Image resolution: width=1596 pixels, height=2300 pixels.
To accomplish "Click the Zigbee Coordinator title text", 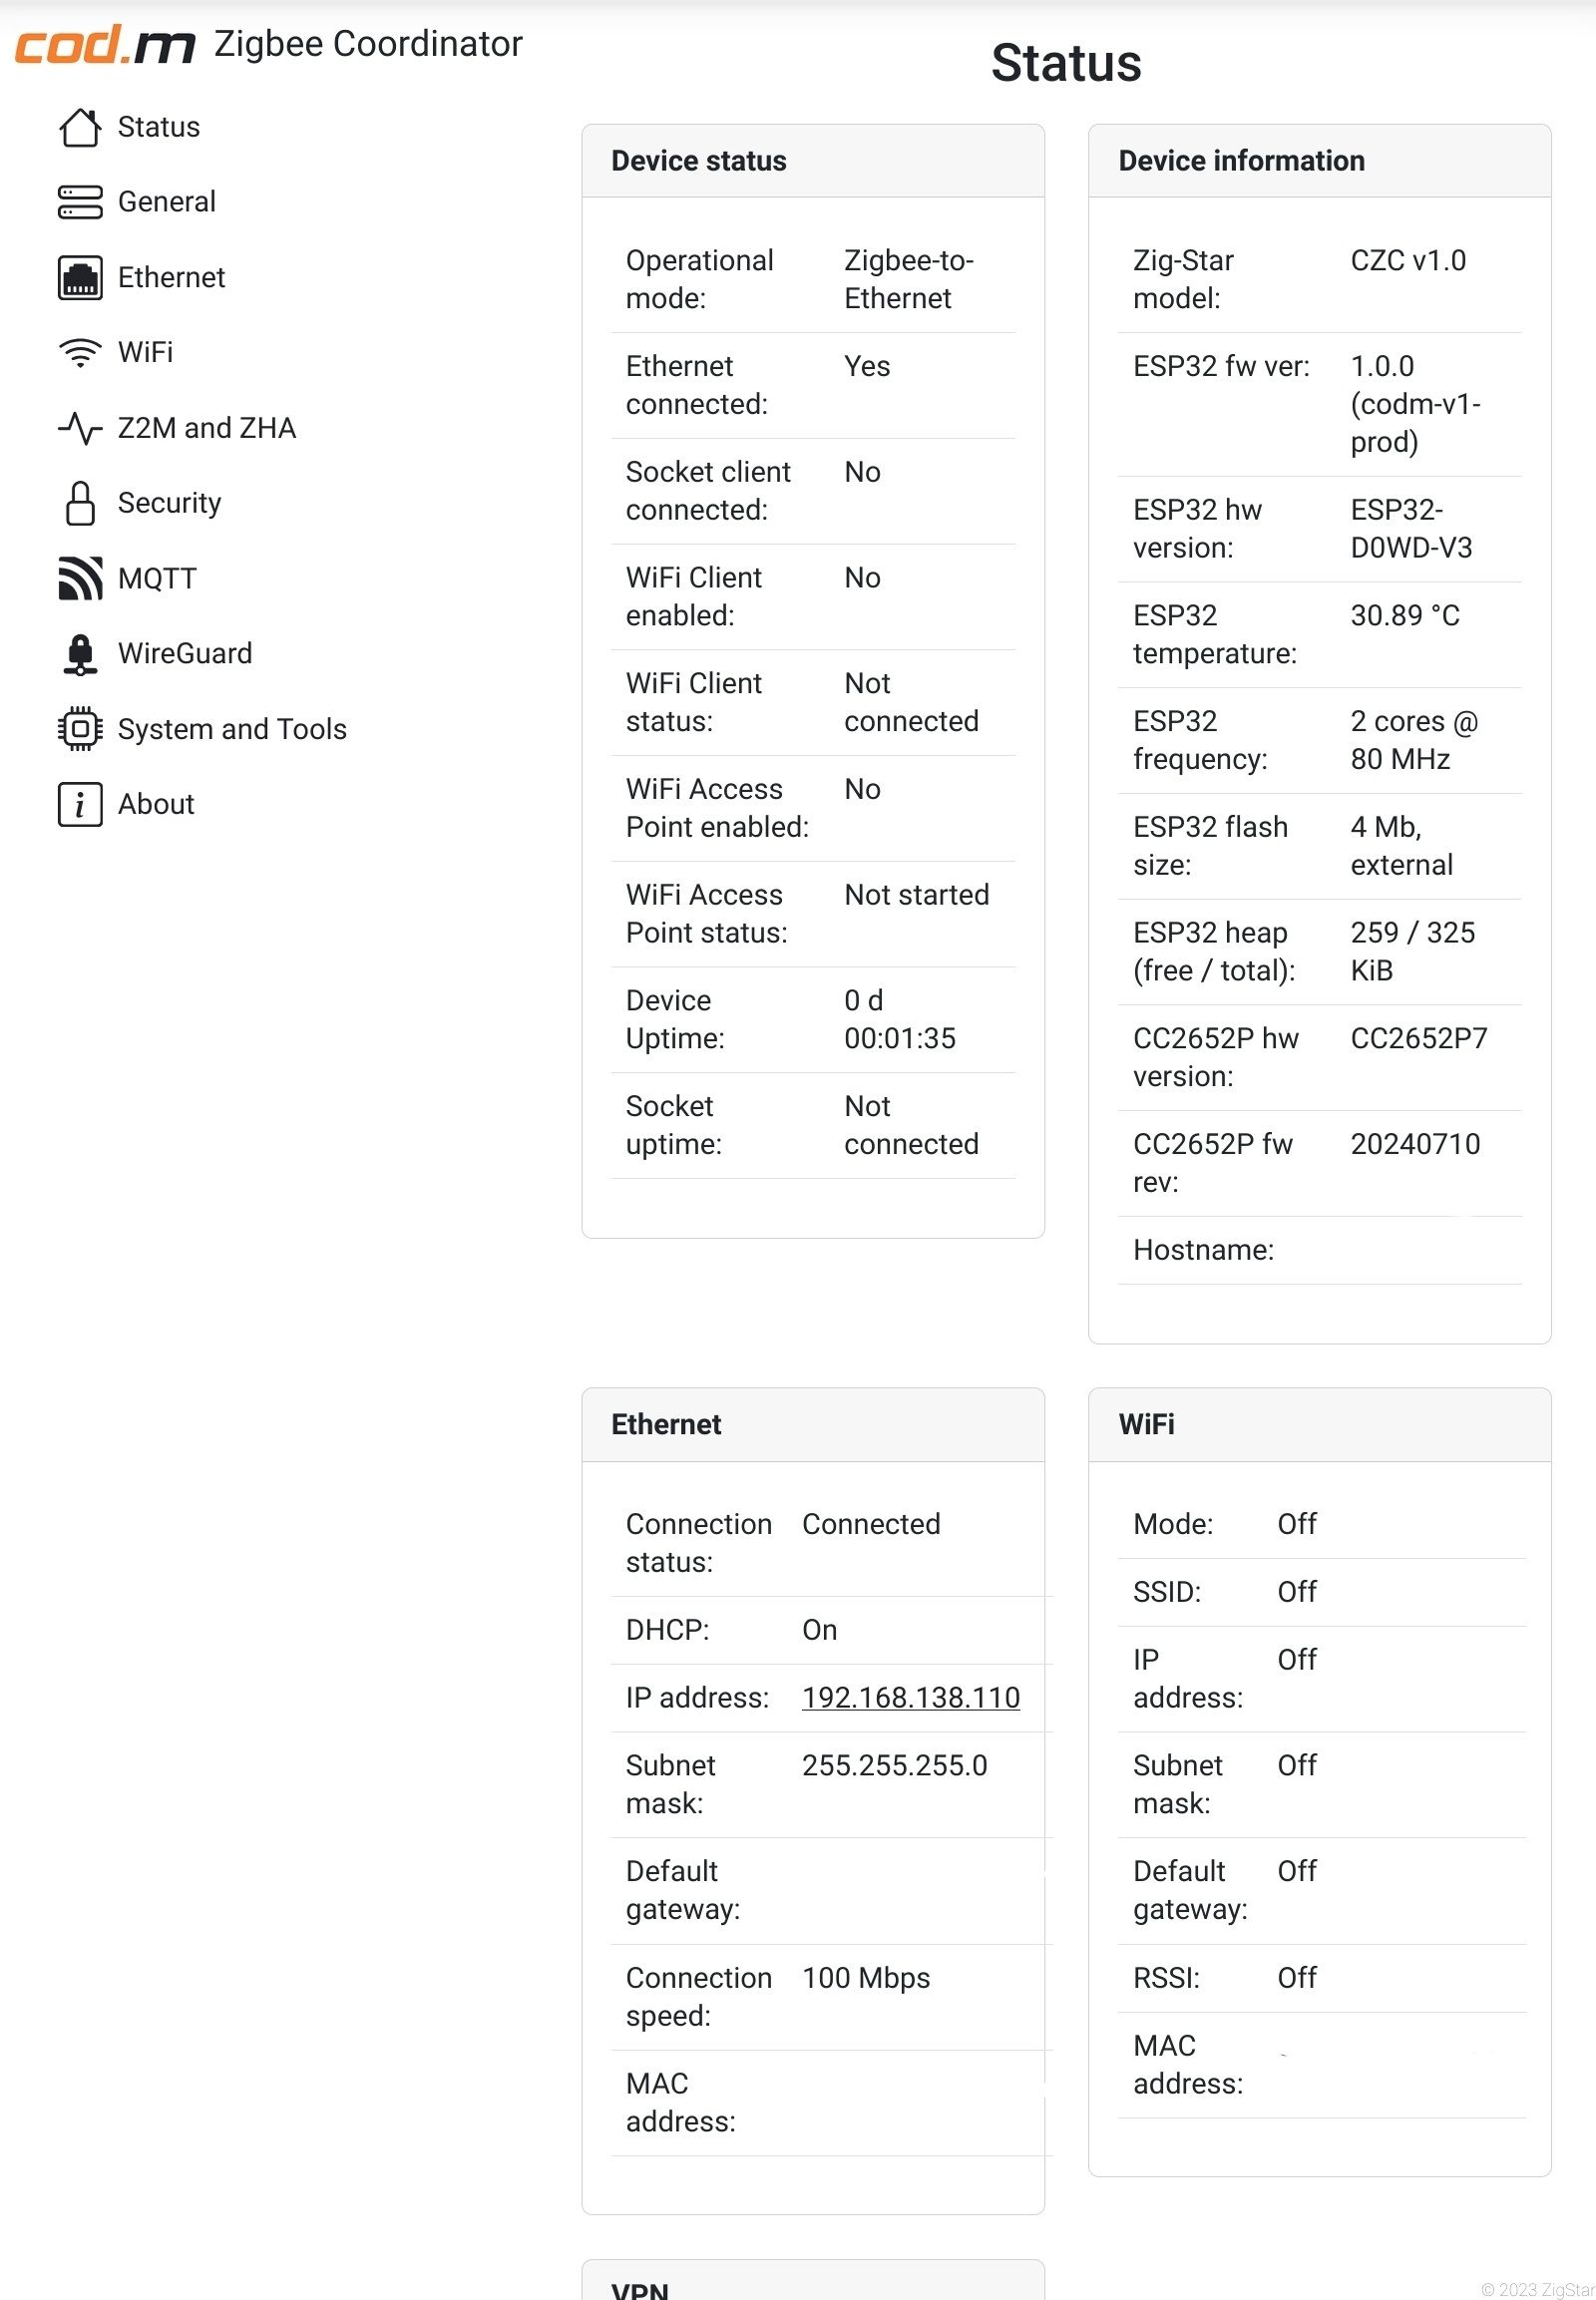I will (x=368, y=44).
